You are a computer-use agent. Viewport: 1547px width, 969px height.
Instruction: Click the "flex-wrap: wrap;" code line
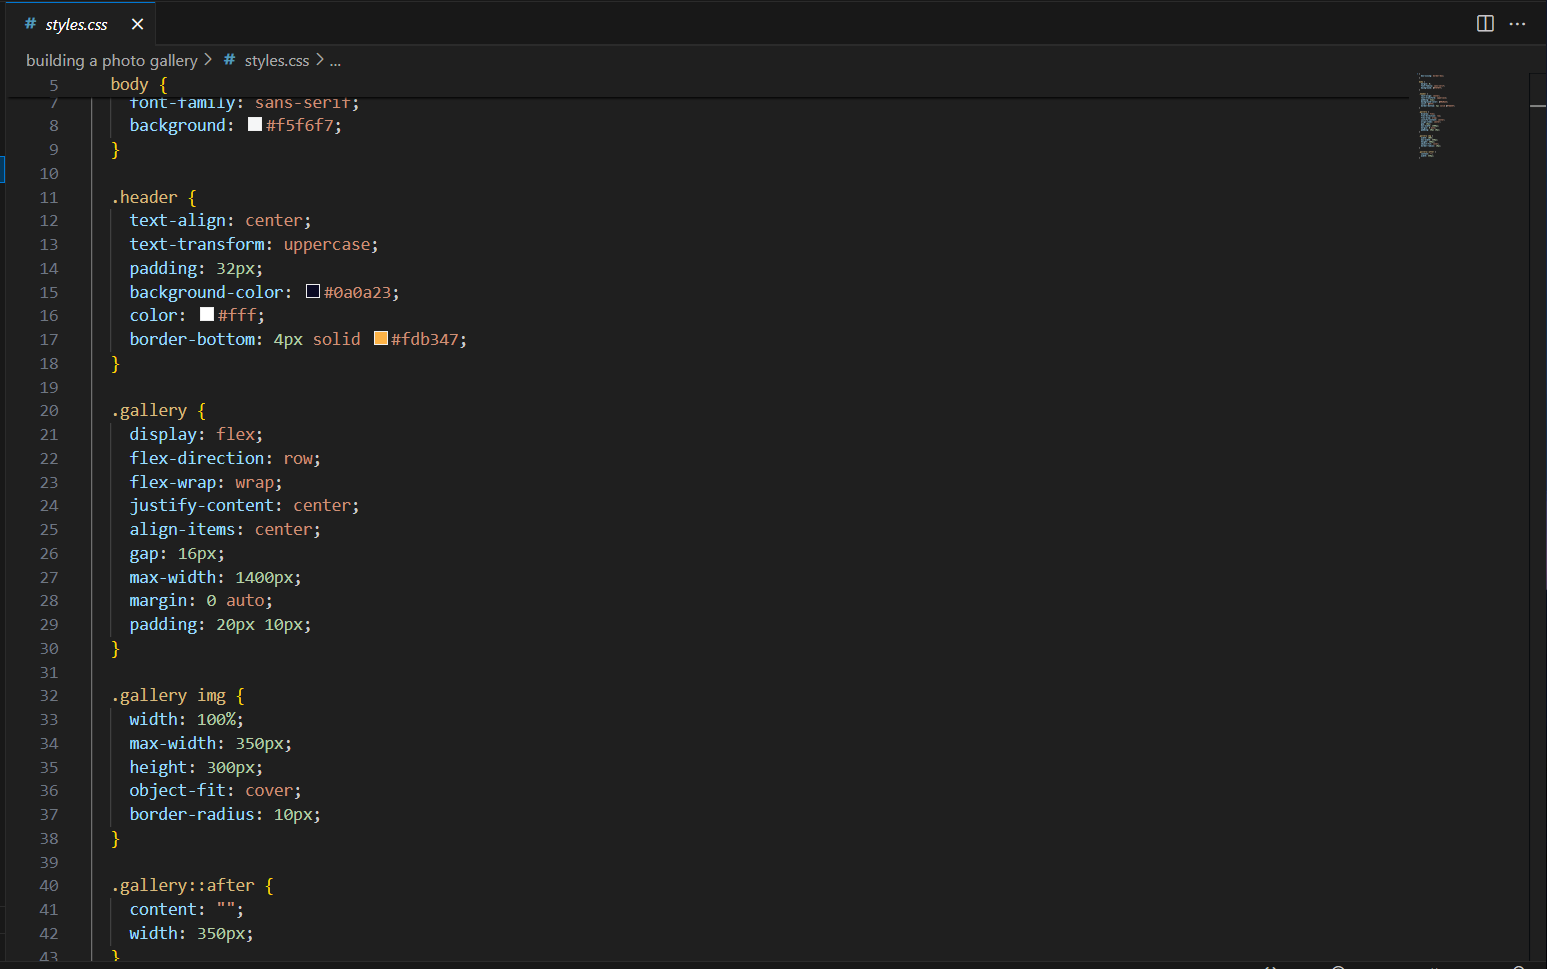pos(205,482)
